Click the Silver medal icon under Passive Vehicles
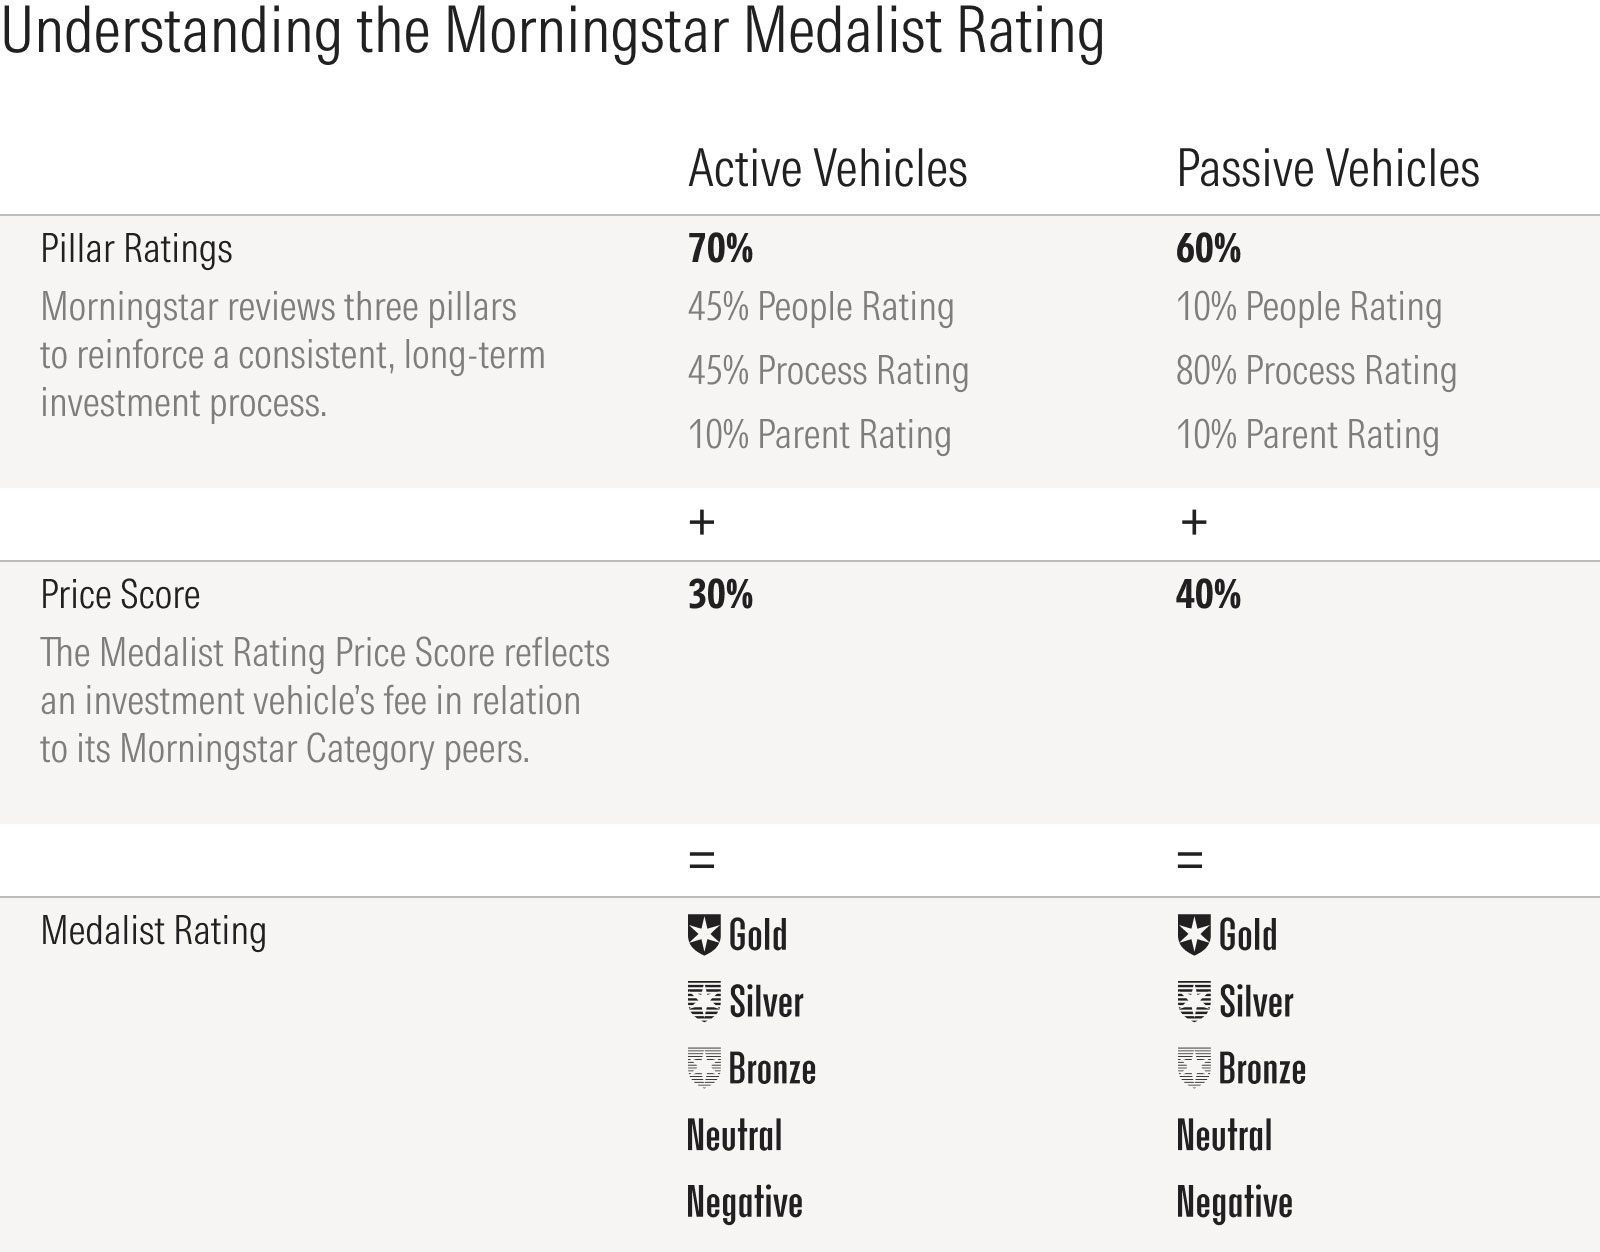Viewport: 1600px width, 1252px height. point(1194,1001)
